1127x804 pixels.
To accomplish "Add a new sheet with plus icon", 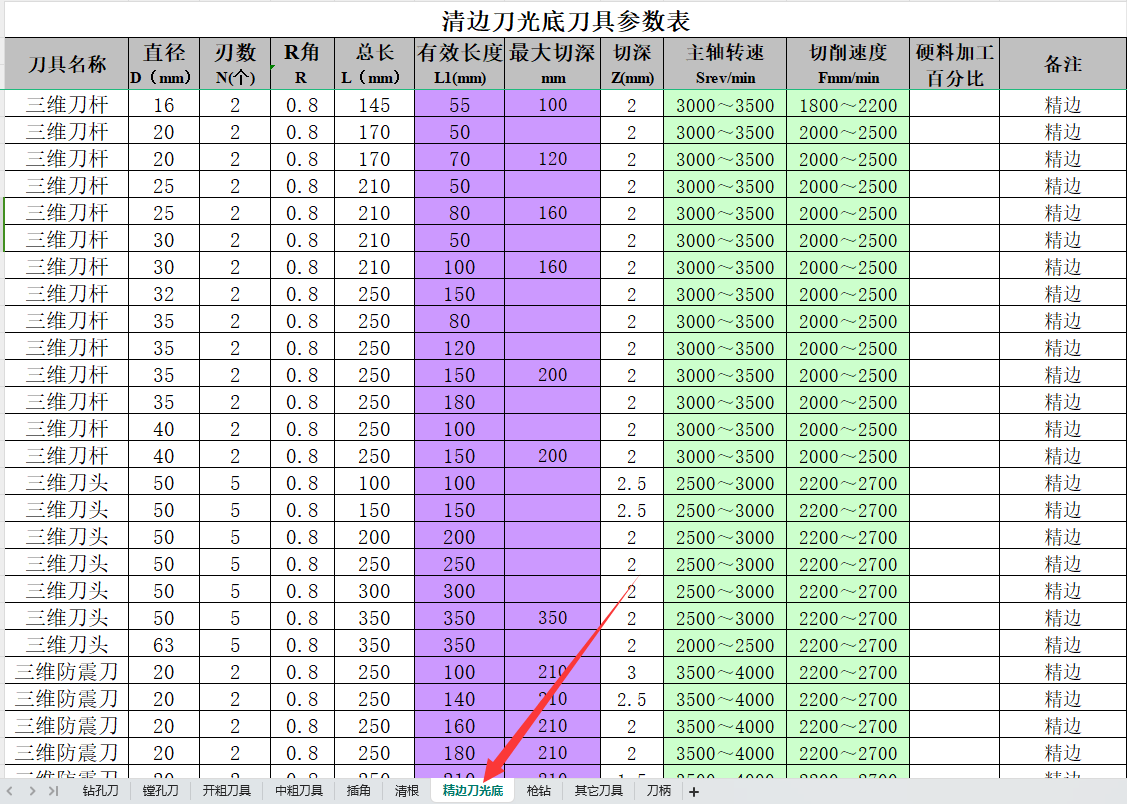I will [x=694, y=792].
